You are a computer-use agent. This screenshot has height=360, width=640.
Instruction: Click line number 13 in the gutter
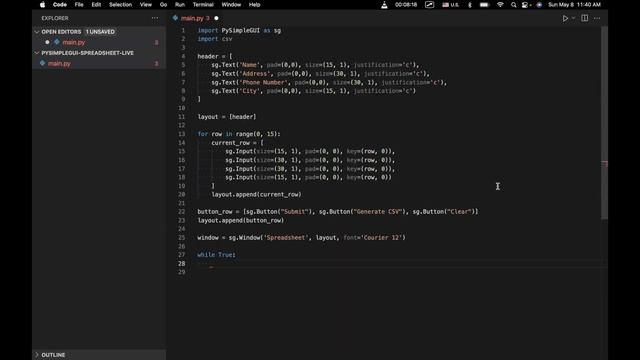182,134
